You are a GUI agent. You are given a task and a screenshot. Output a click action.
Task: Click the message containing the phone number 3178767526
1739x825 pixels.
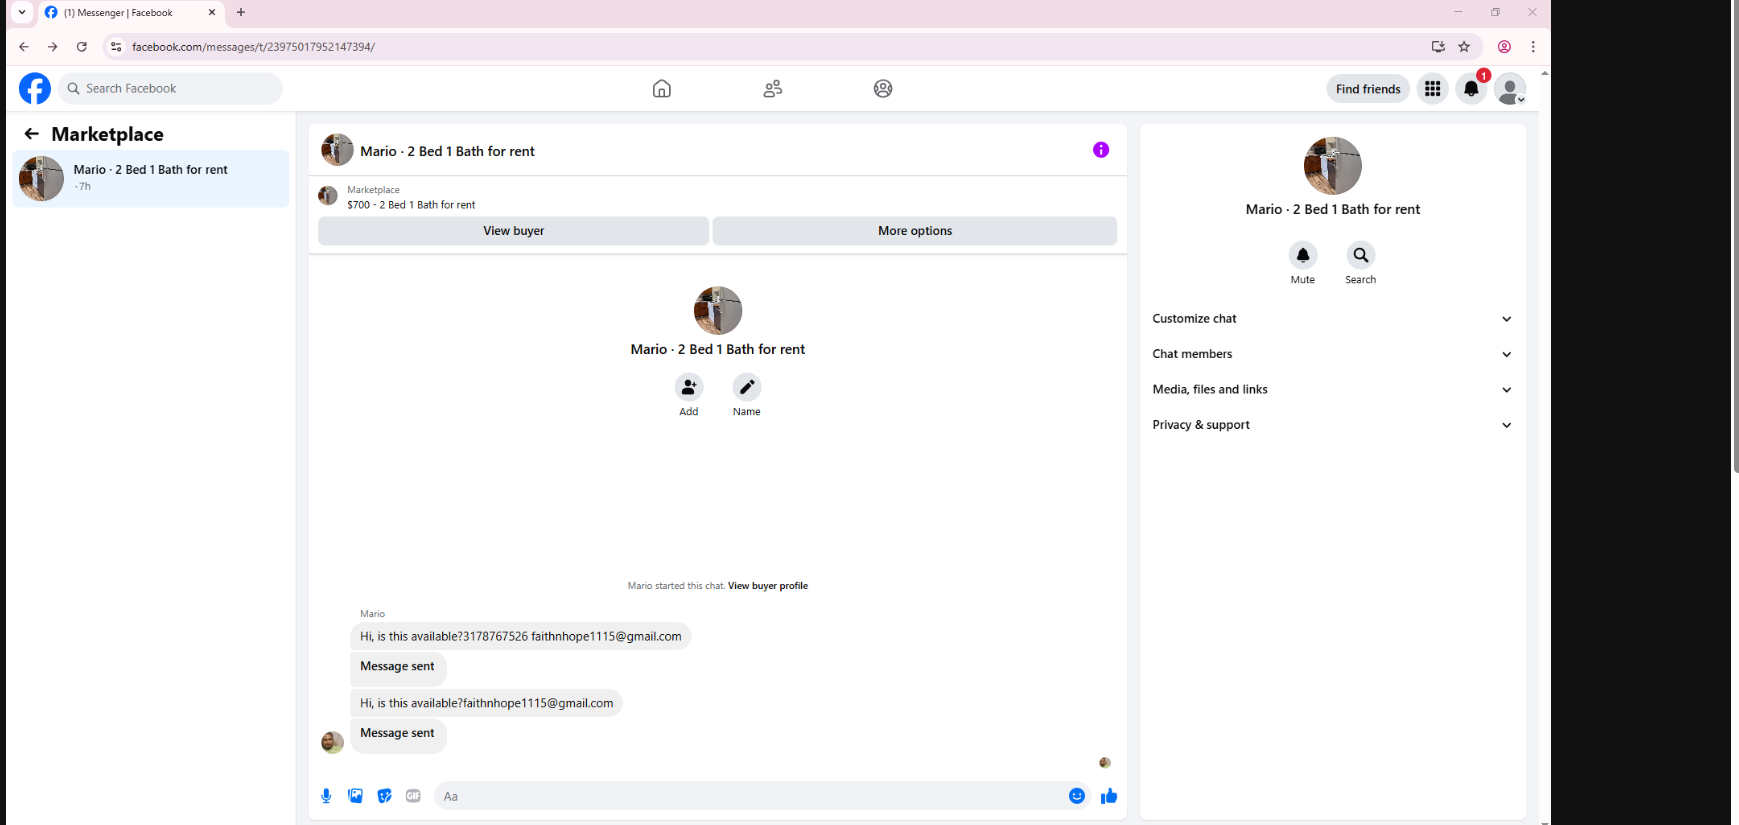(520, 636)
